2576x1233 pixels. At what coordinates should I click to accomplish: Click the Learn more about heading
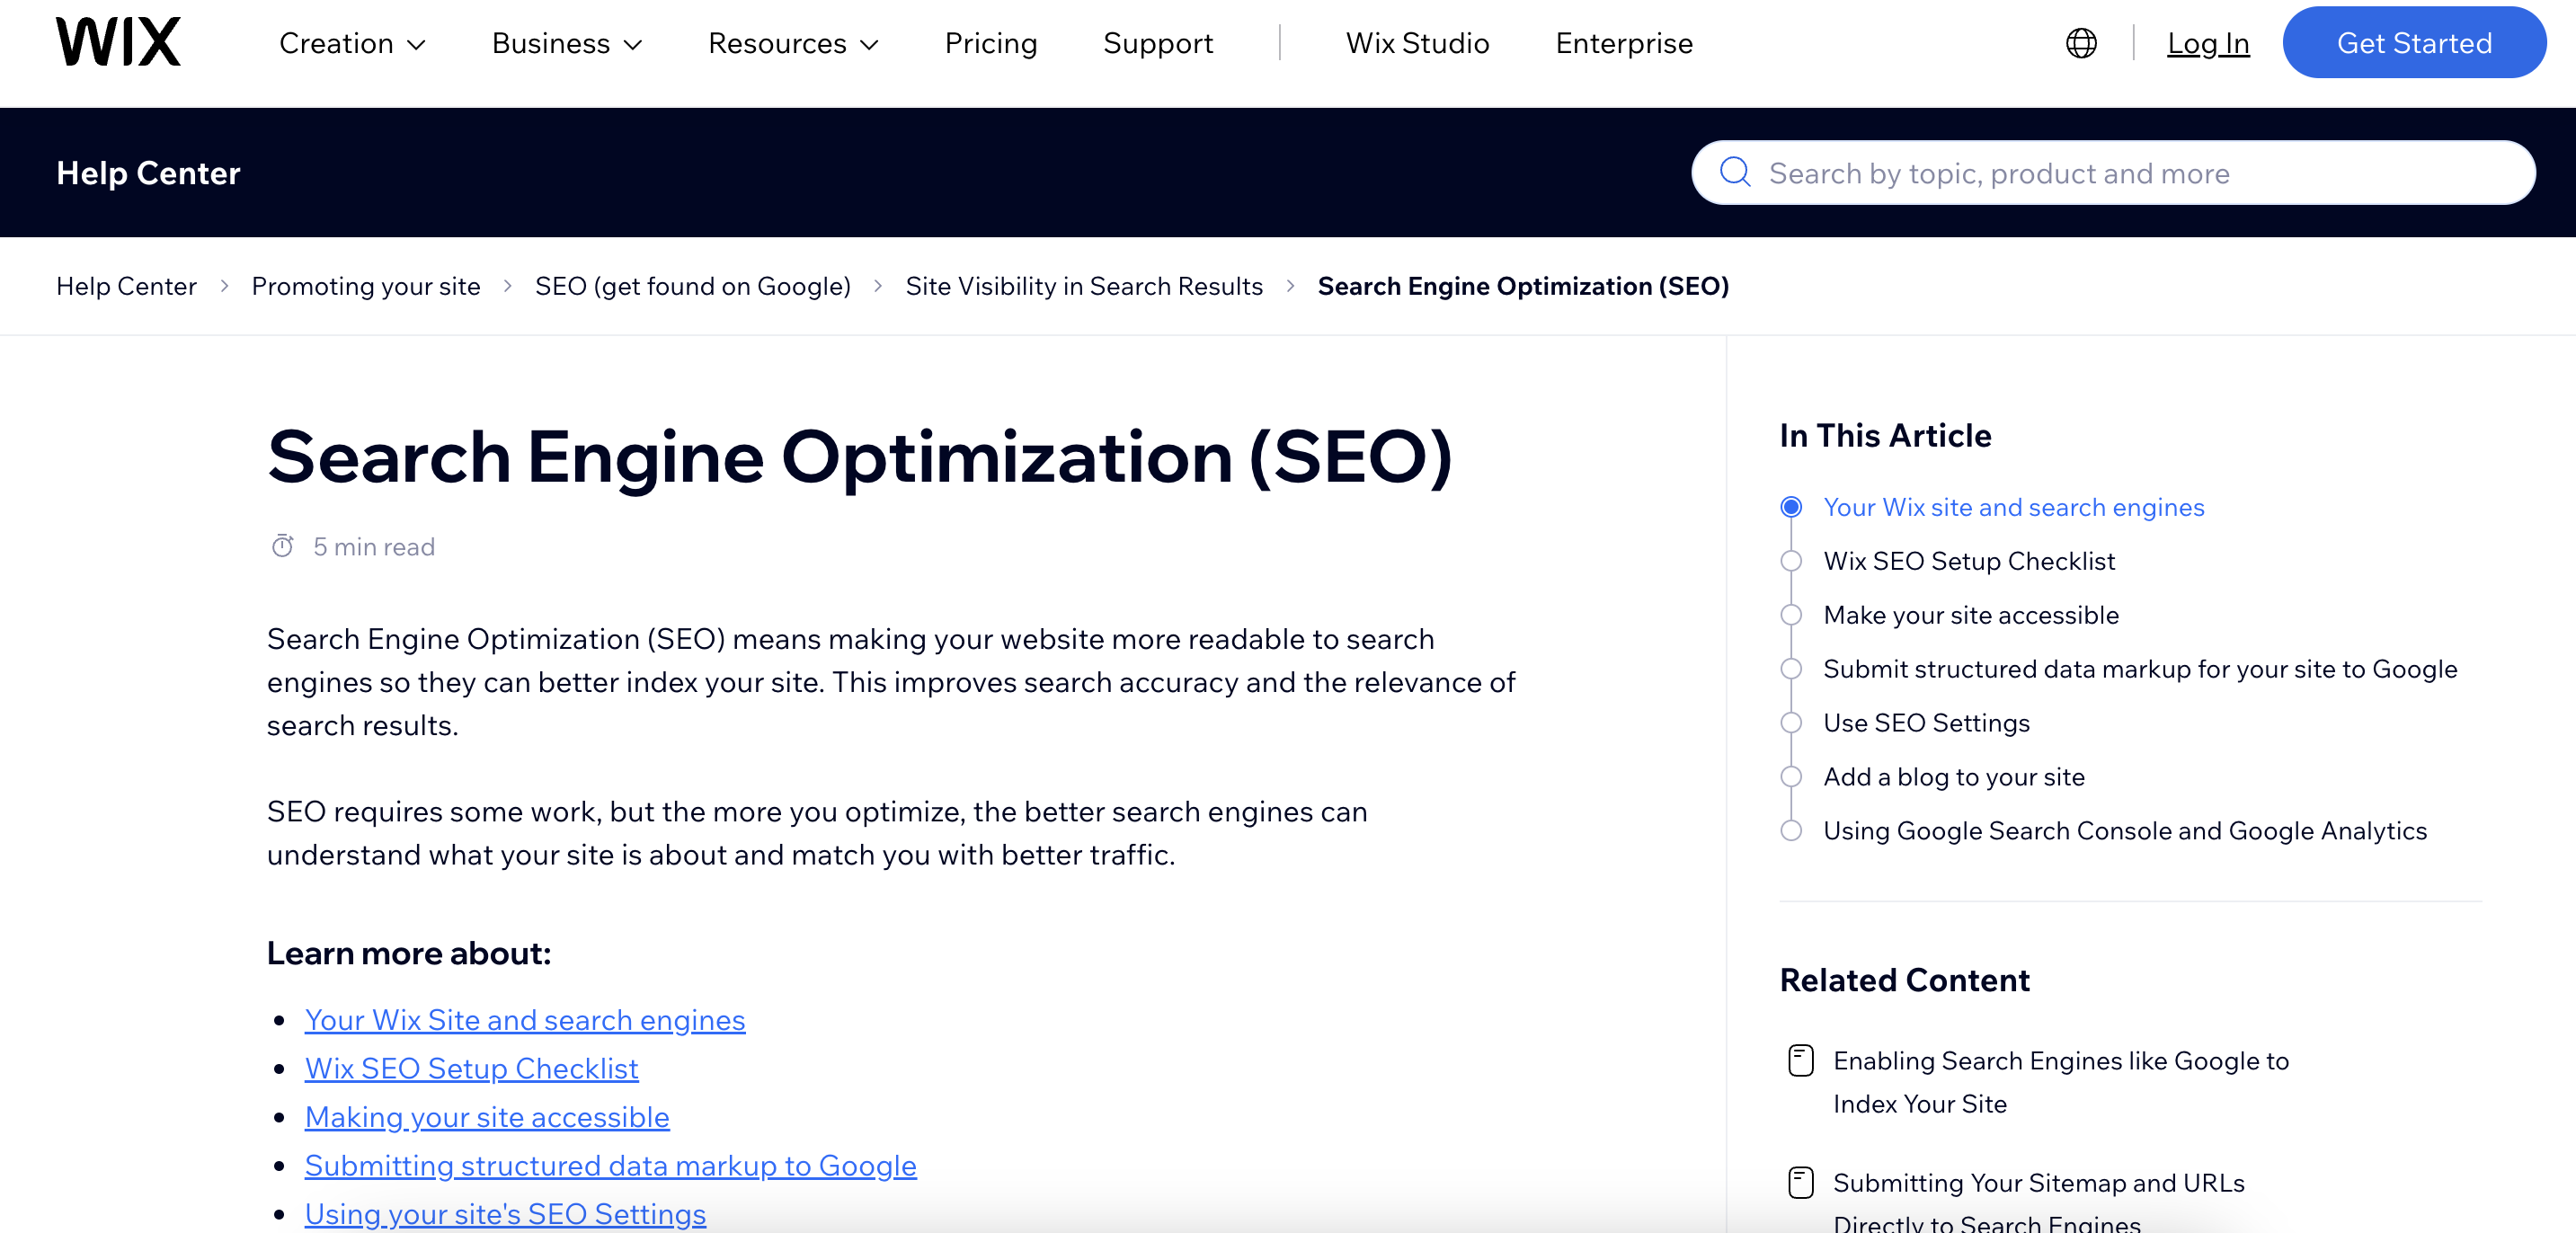pyautogui.click(x=408, y=953)
